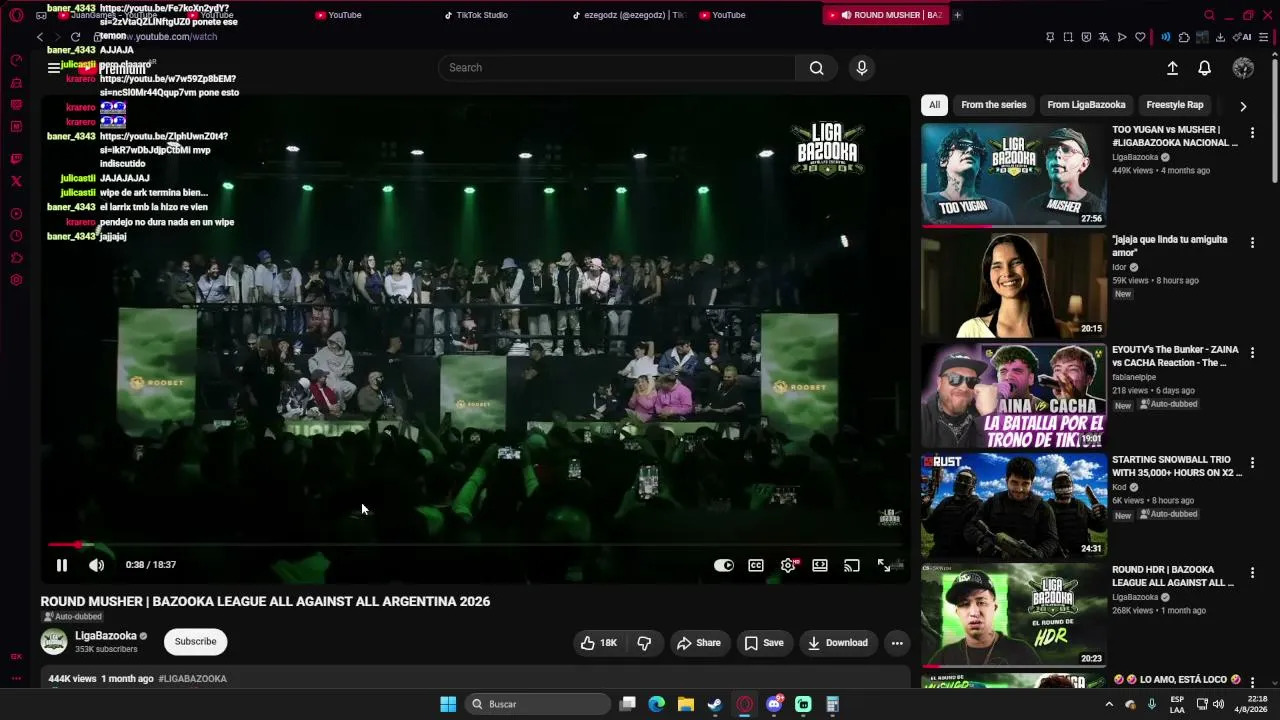Open the Opera sidebar history clock

click(x=16, y=236)
